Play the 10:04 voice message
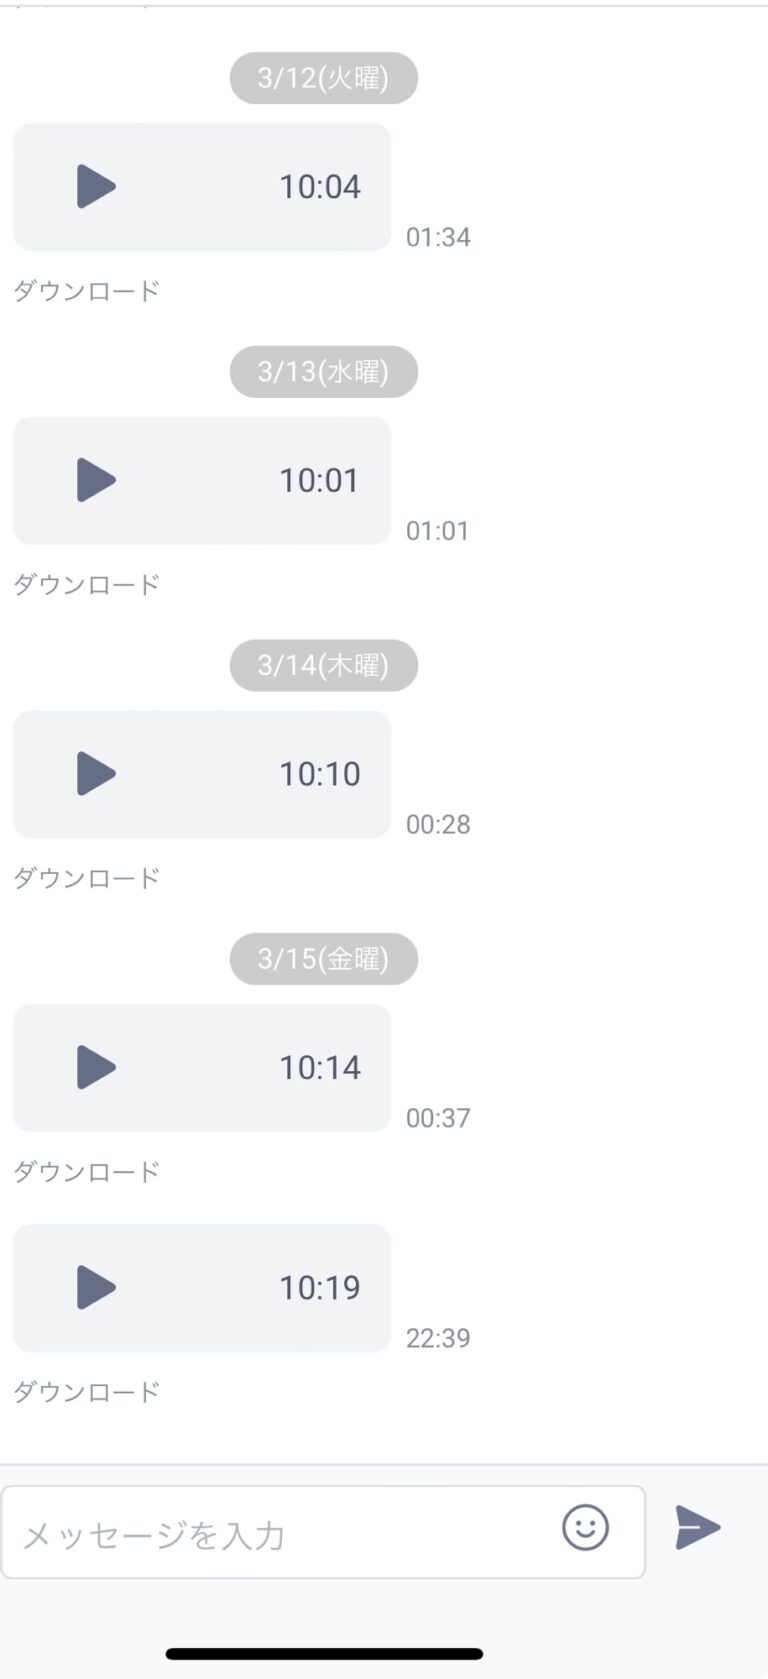This screenshot has width=768, height=1679. [97, 187]
